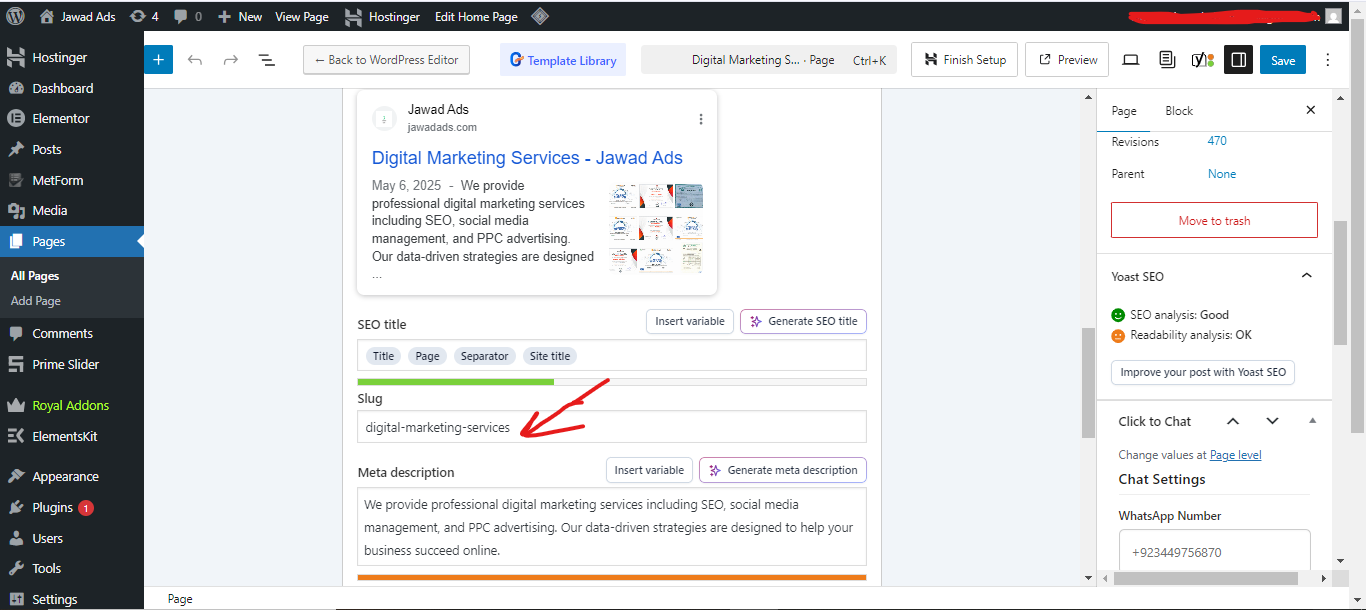Screen dimensions: 1366x610
Task: Click the laptop device preview icon
Action: (x=1131, y=60)
